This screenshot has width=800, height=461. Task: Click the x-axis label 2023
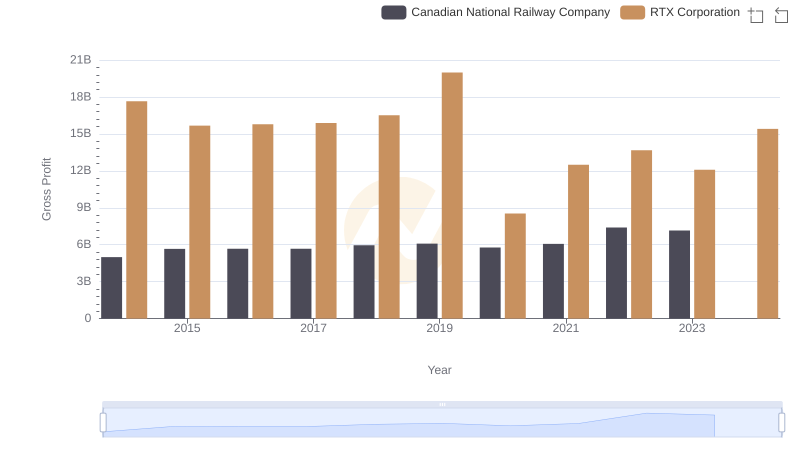tap(692, 328)
